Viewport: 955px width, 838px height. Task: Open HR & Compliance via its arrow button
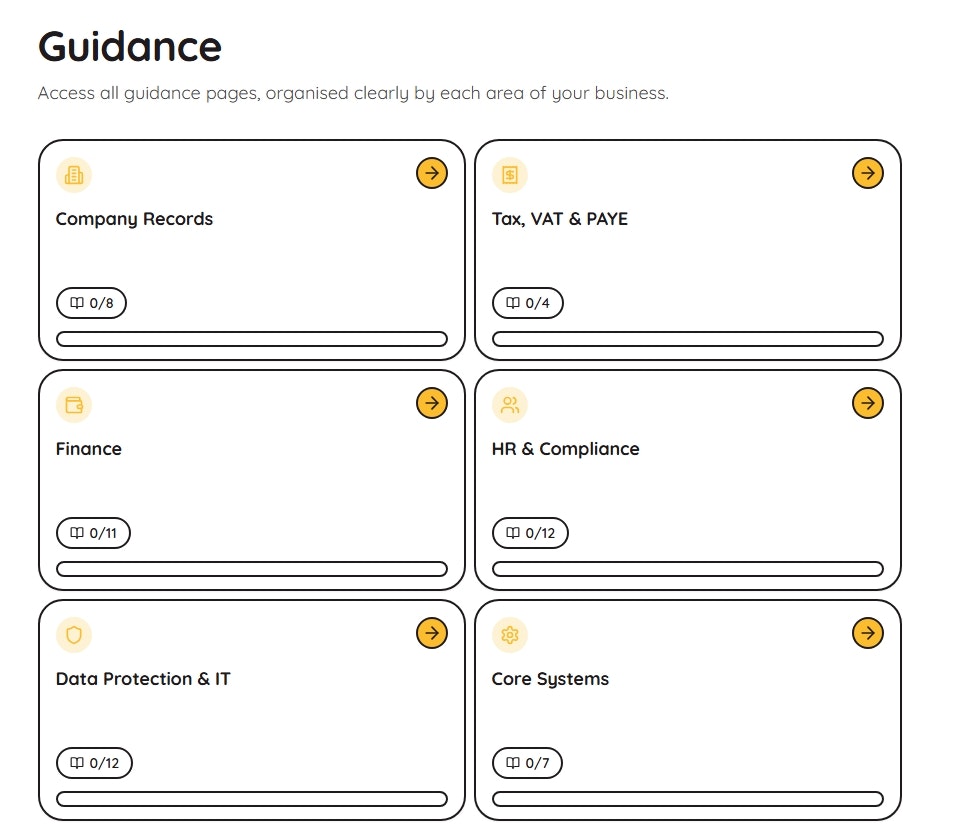(867, 403)
